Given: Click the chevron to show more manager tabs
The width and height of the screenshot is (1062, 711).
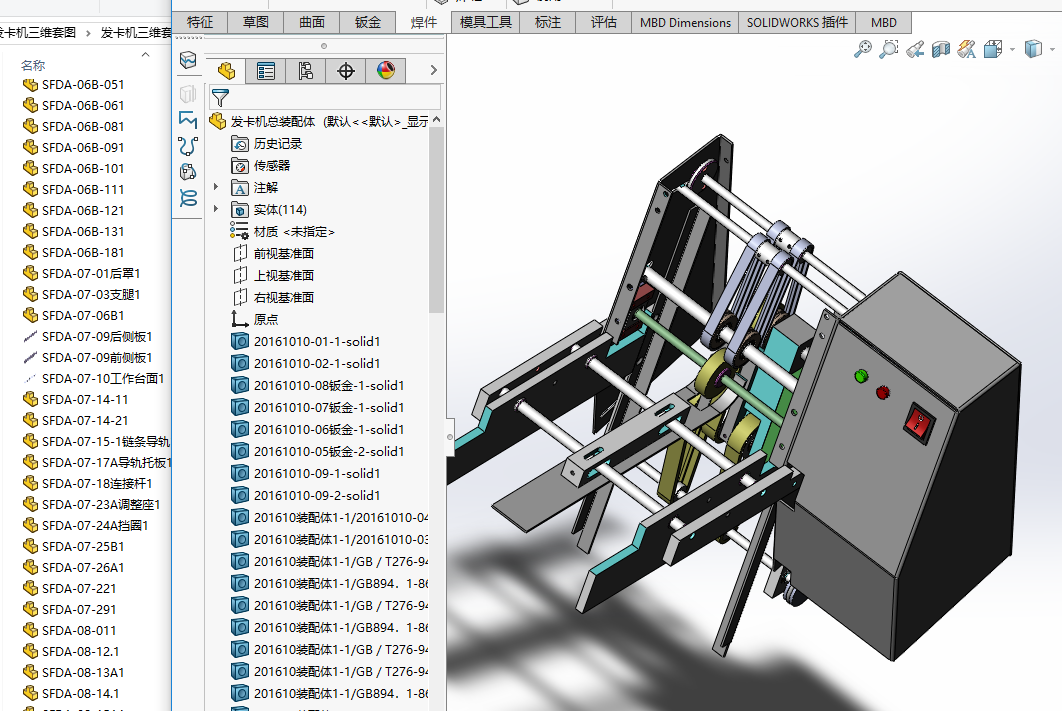Looking at the screenshot, I should point(433,70).
